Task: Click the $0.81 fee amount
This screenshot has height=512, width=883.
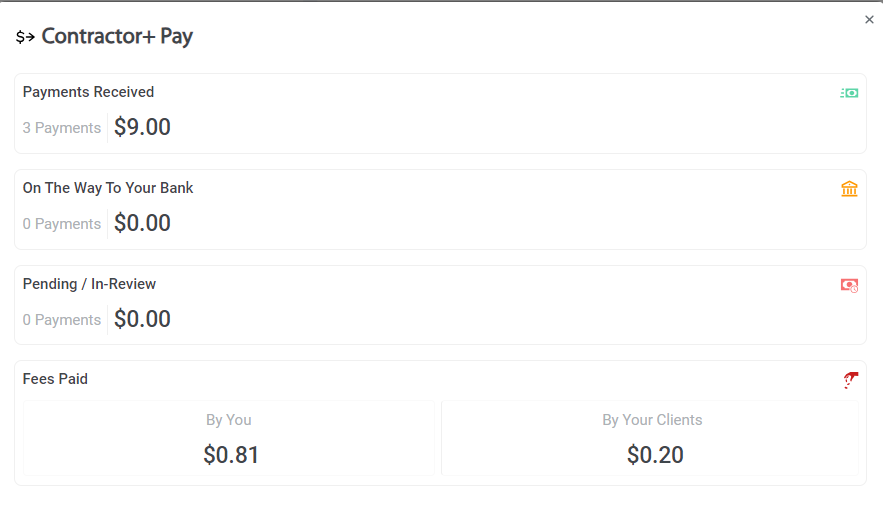Action: coord(231,455)
